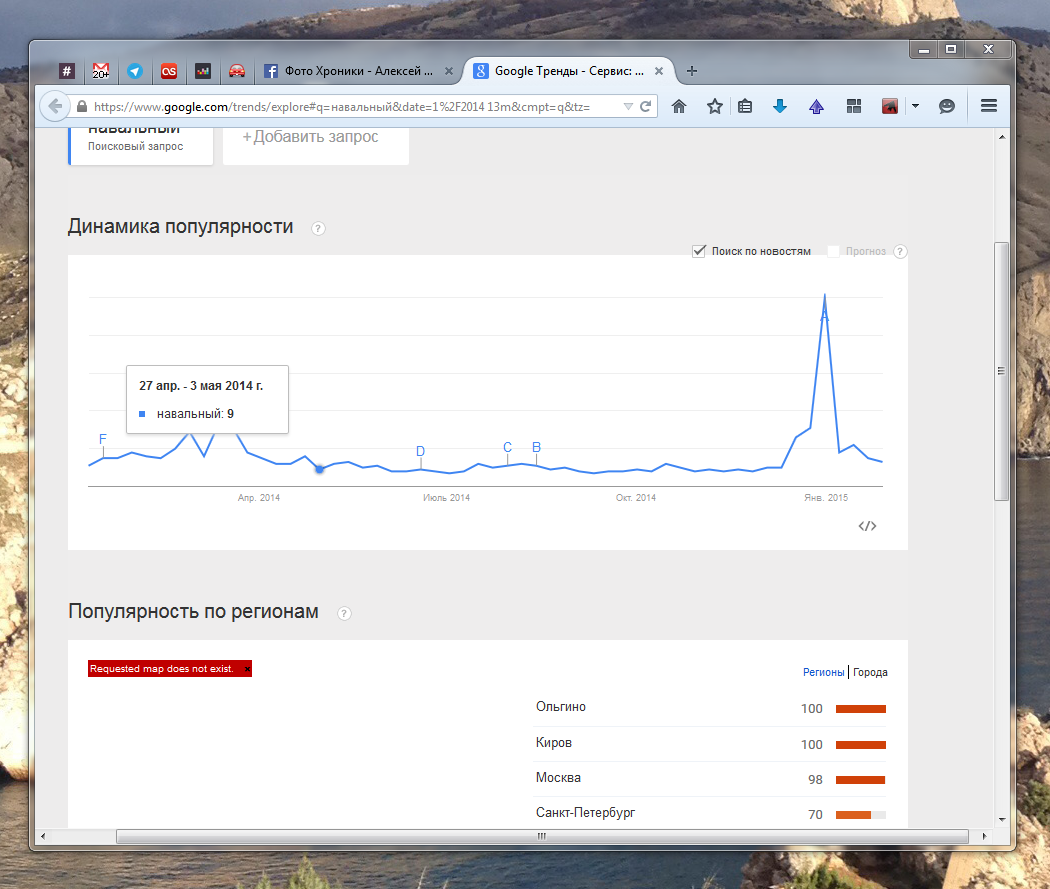Viewport: 1050px width, 889px height.
Task: Open the chat smiley toolbar icon
Action: point(947,106)
